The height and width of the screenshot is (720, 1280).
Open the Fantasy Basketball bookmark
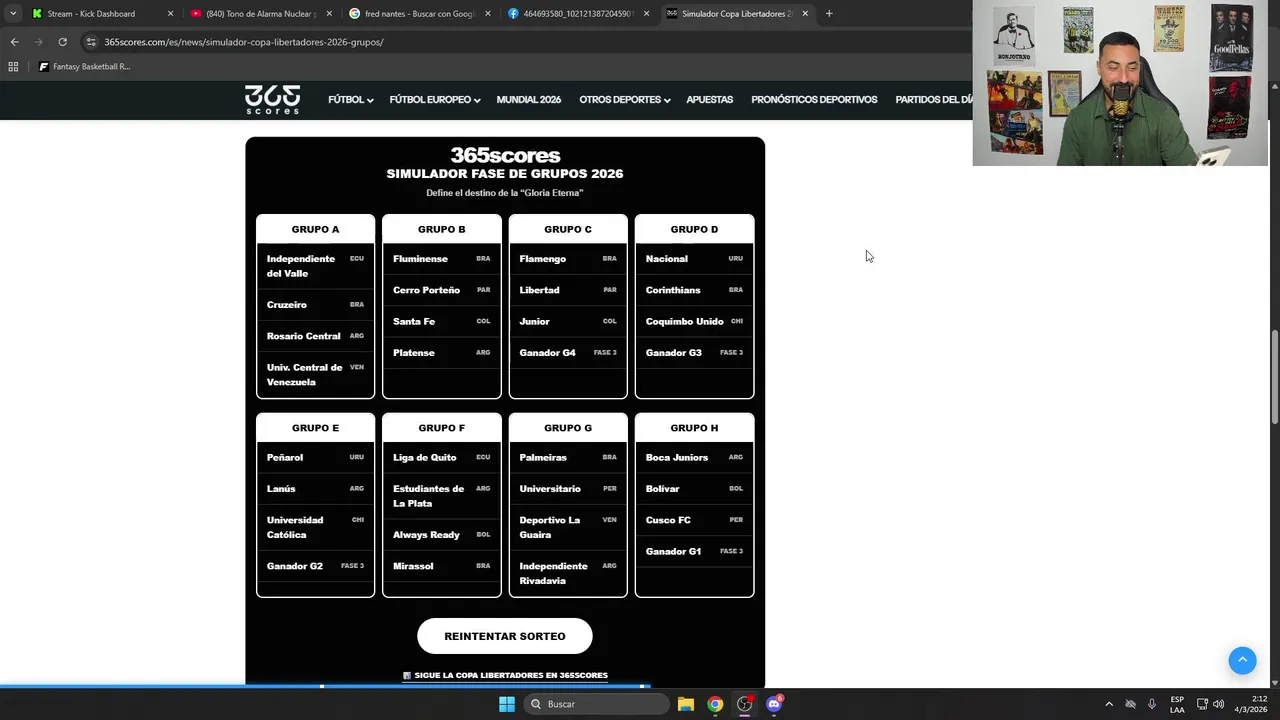tap(85, 67)
